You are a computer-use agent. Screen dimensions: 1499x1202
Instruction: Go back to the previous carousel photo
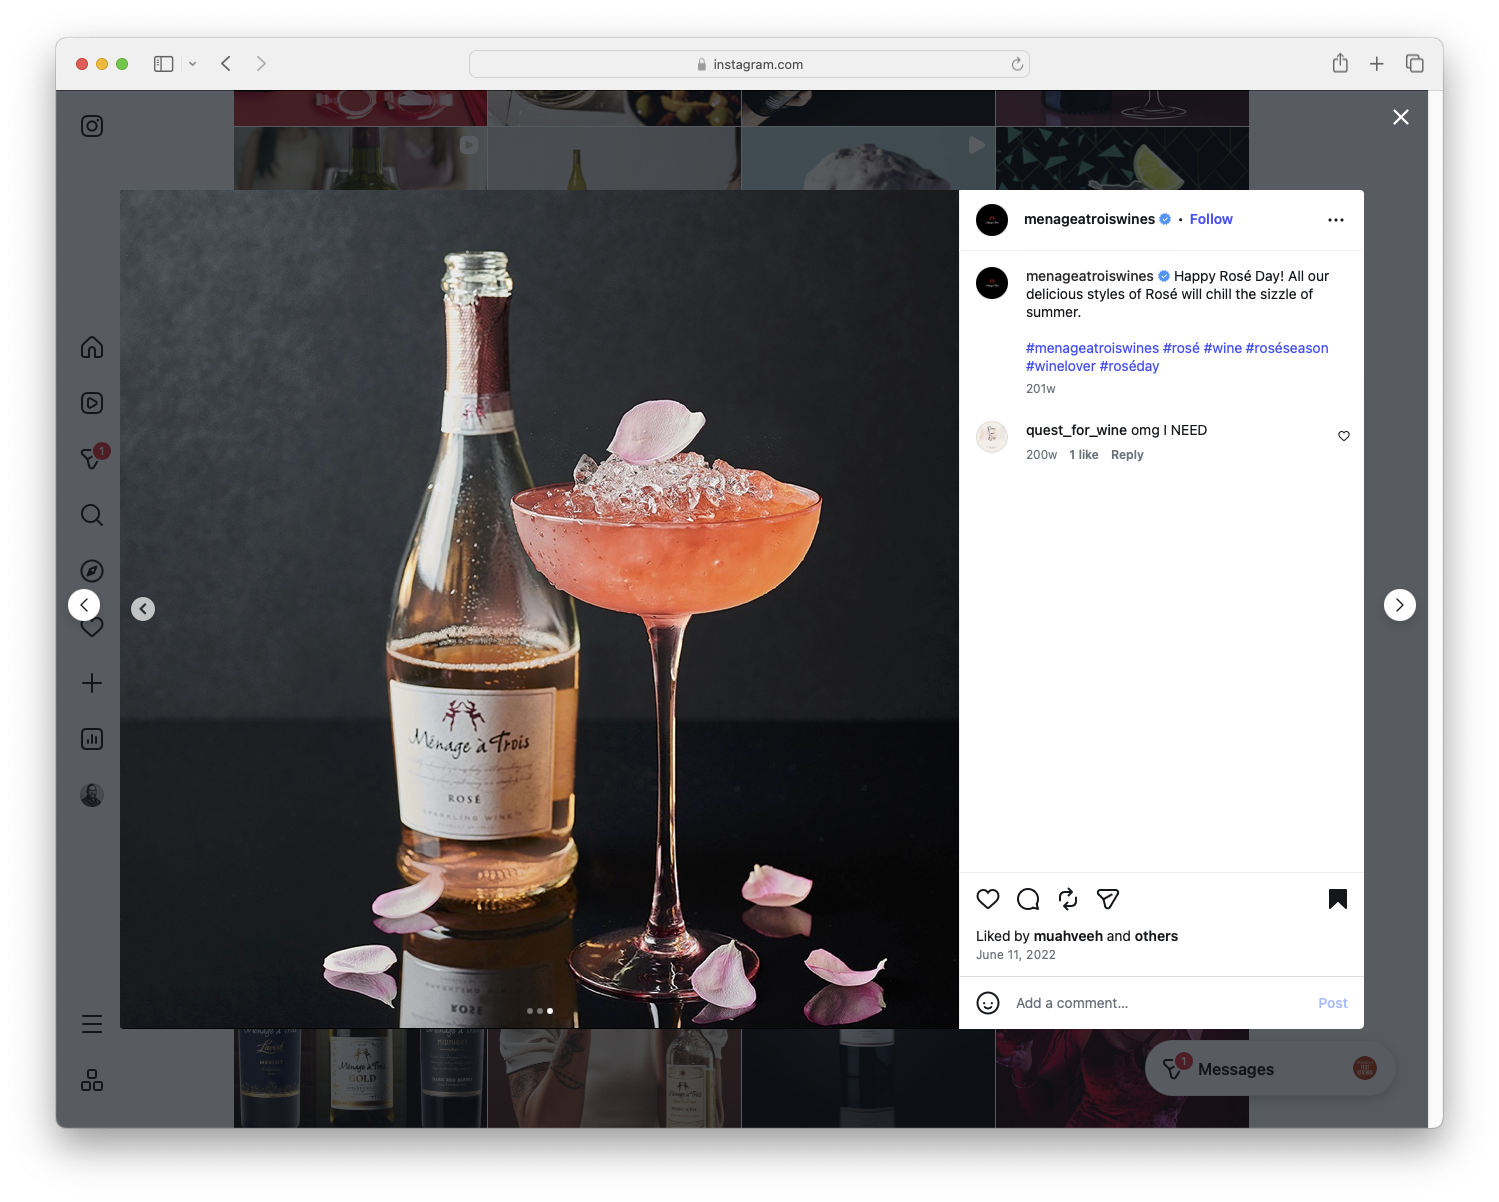coord(143,608)
